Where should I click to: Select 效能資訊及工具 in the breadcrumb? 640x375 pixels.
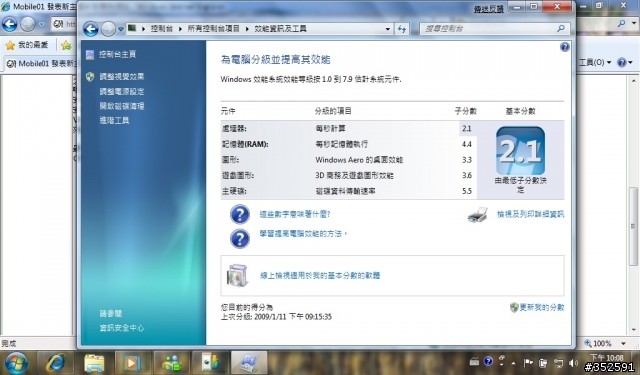[x=280, y=29]
